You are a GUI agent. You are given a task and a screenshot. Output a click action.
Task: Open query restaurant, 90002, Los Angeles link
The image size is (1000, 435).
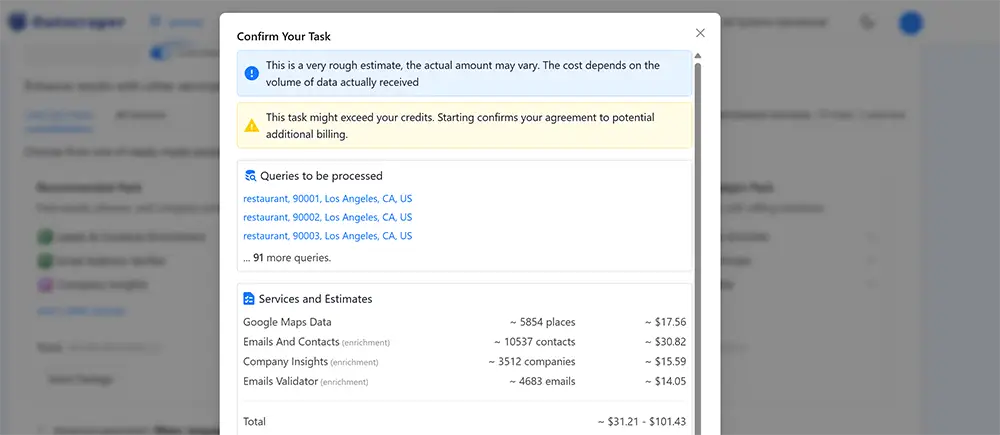coord(328,217)
